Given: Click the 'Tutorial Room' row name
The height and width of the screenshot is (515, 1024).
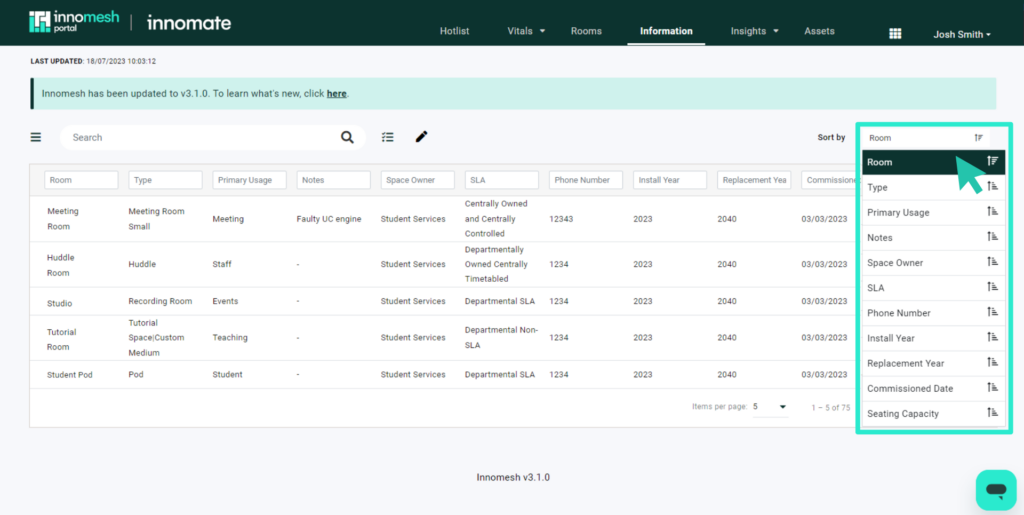Looking at the screenshot, I should coord(61,339).
